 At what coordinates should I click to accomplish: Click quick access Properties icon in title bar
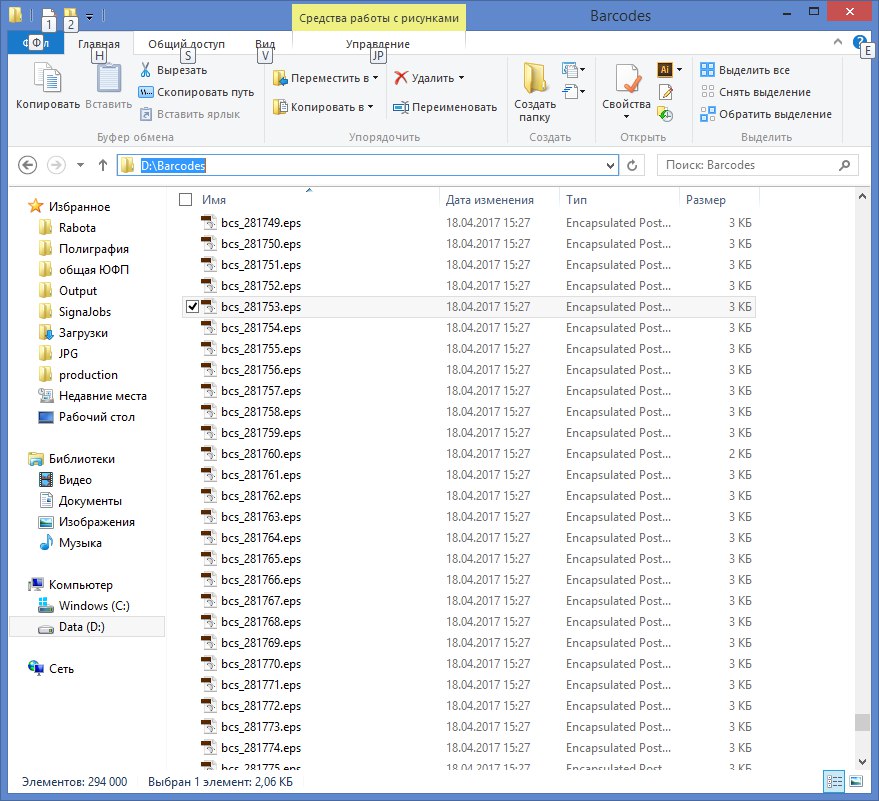coord(49,16)
